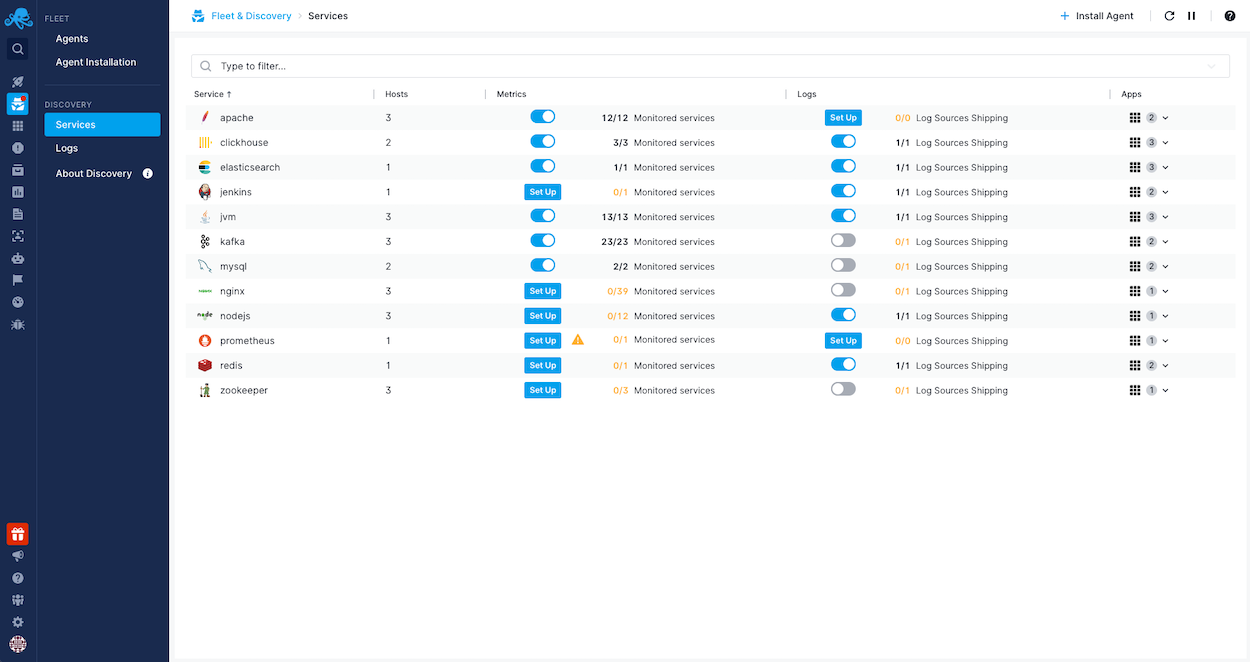
Task: Expand the apps chevron for prometheus
Action: pyautogui.click(x=1166, y=341)
